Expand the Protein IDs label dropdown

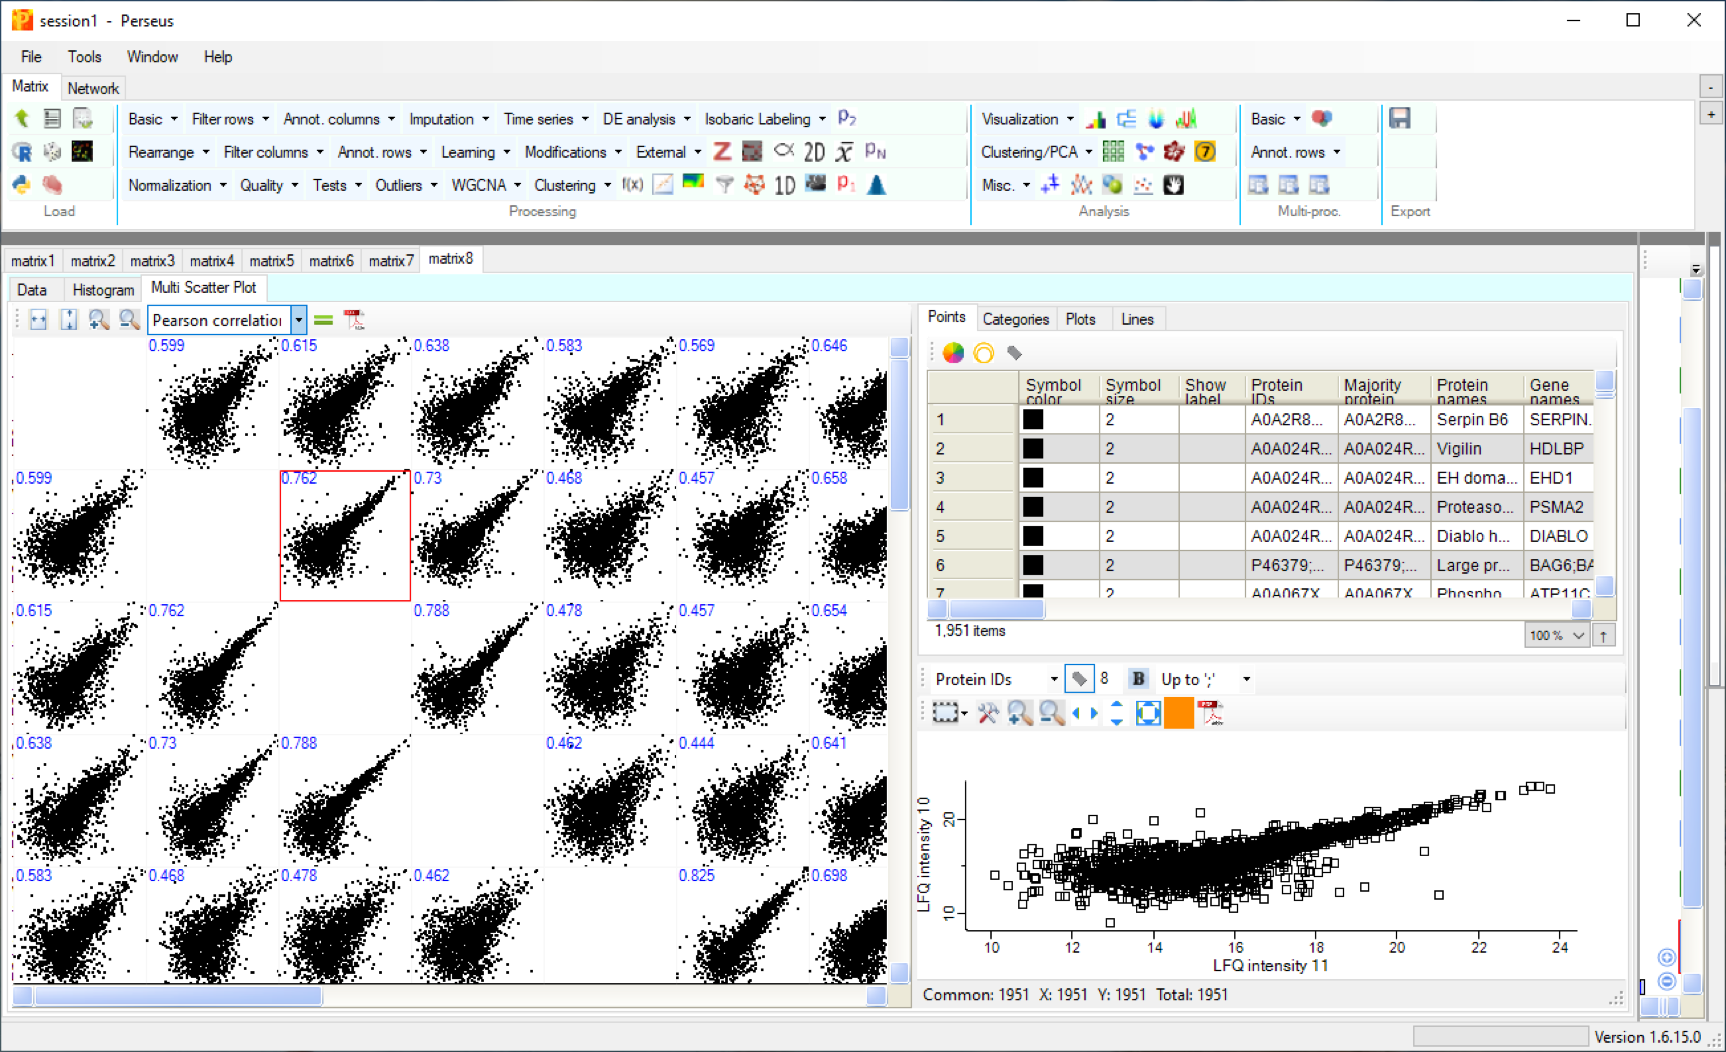(x=1053, y=679)
